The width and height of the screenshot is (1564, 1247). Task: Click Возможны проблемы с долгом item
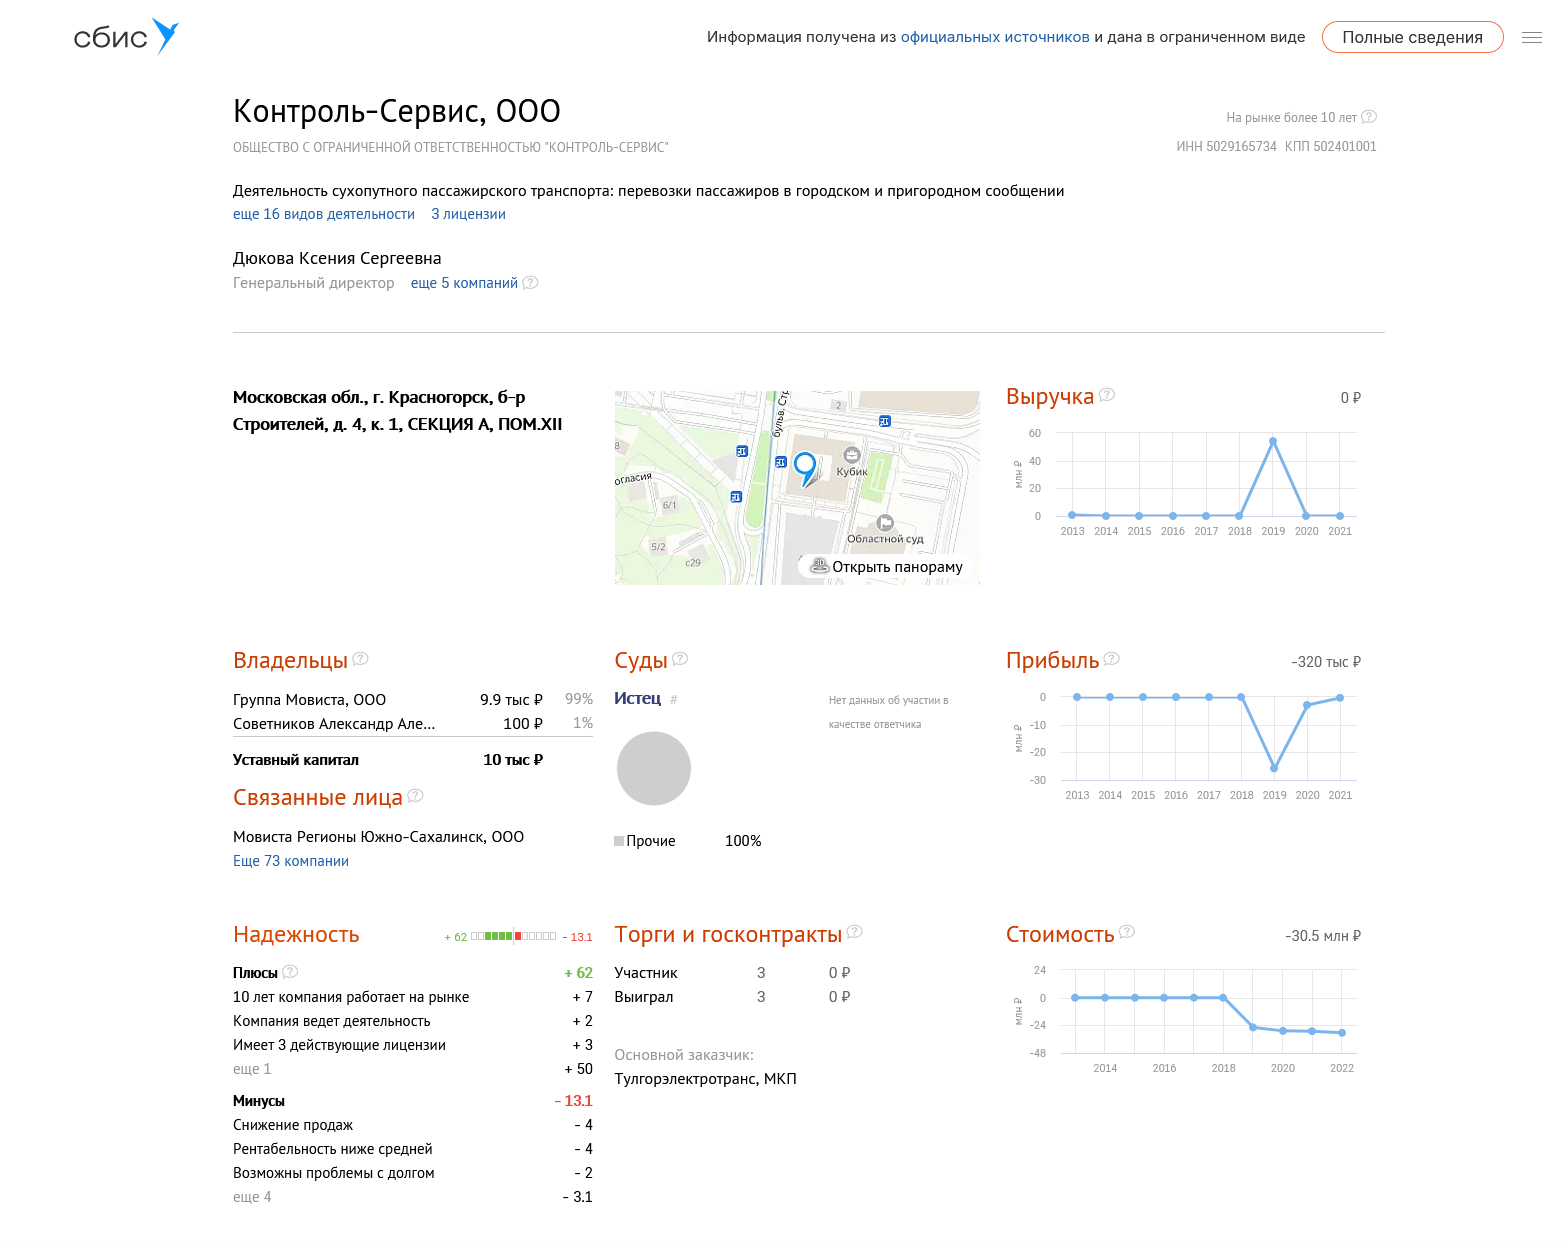[x=413, y=1173]
